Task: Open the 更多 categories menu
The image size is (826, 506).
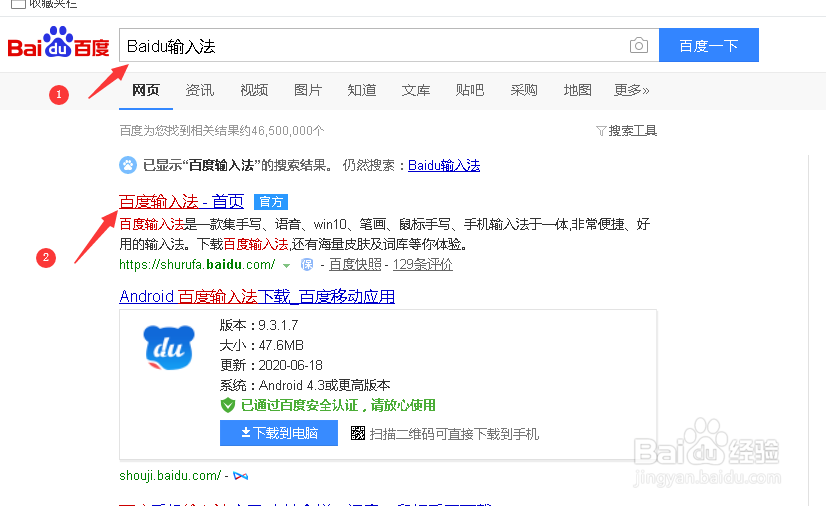Action: (631, 90)
